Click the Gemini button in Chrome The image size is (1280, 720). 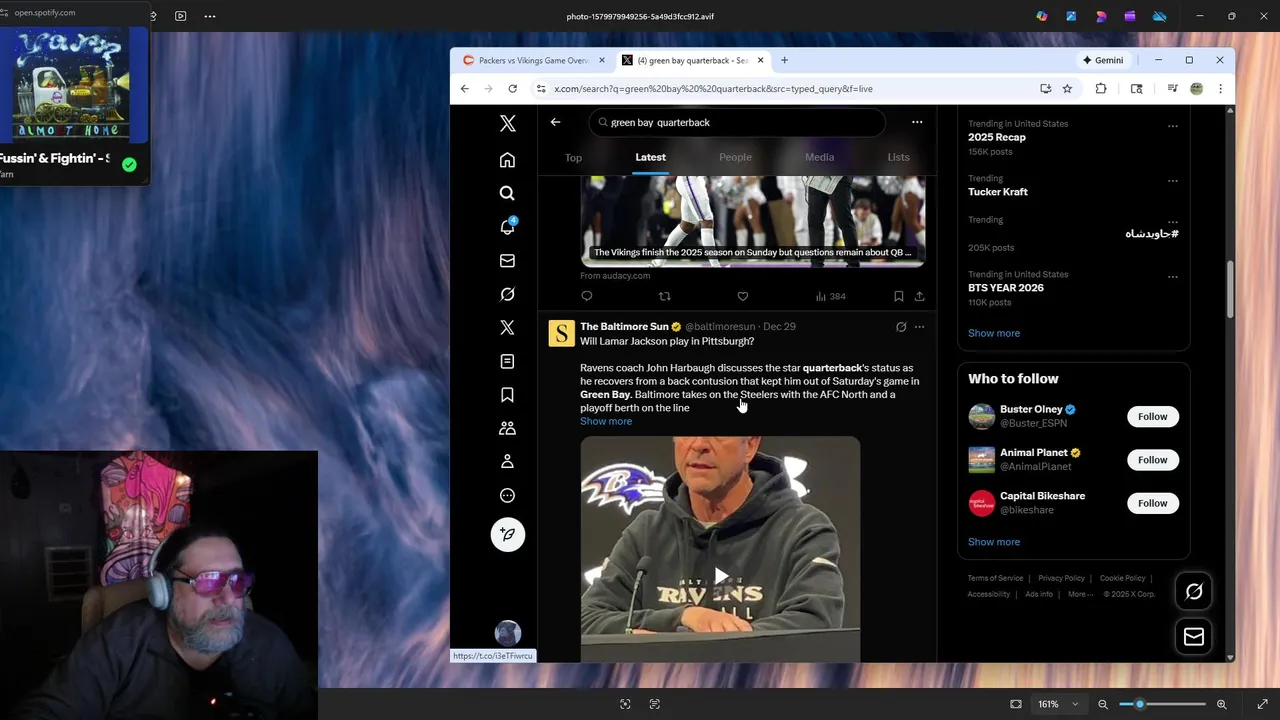1103,60
